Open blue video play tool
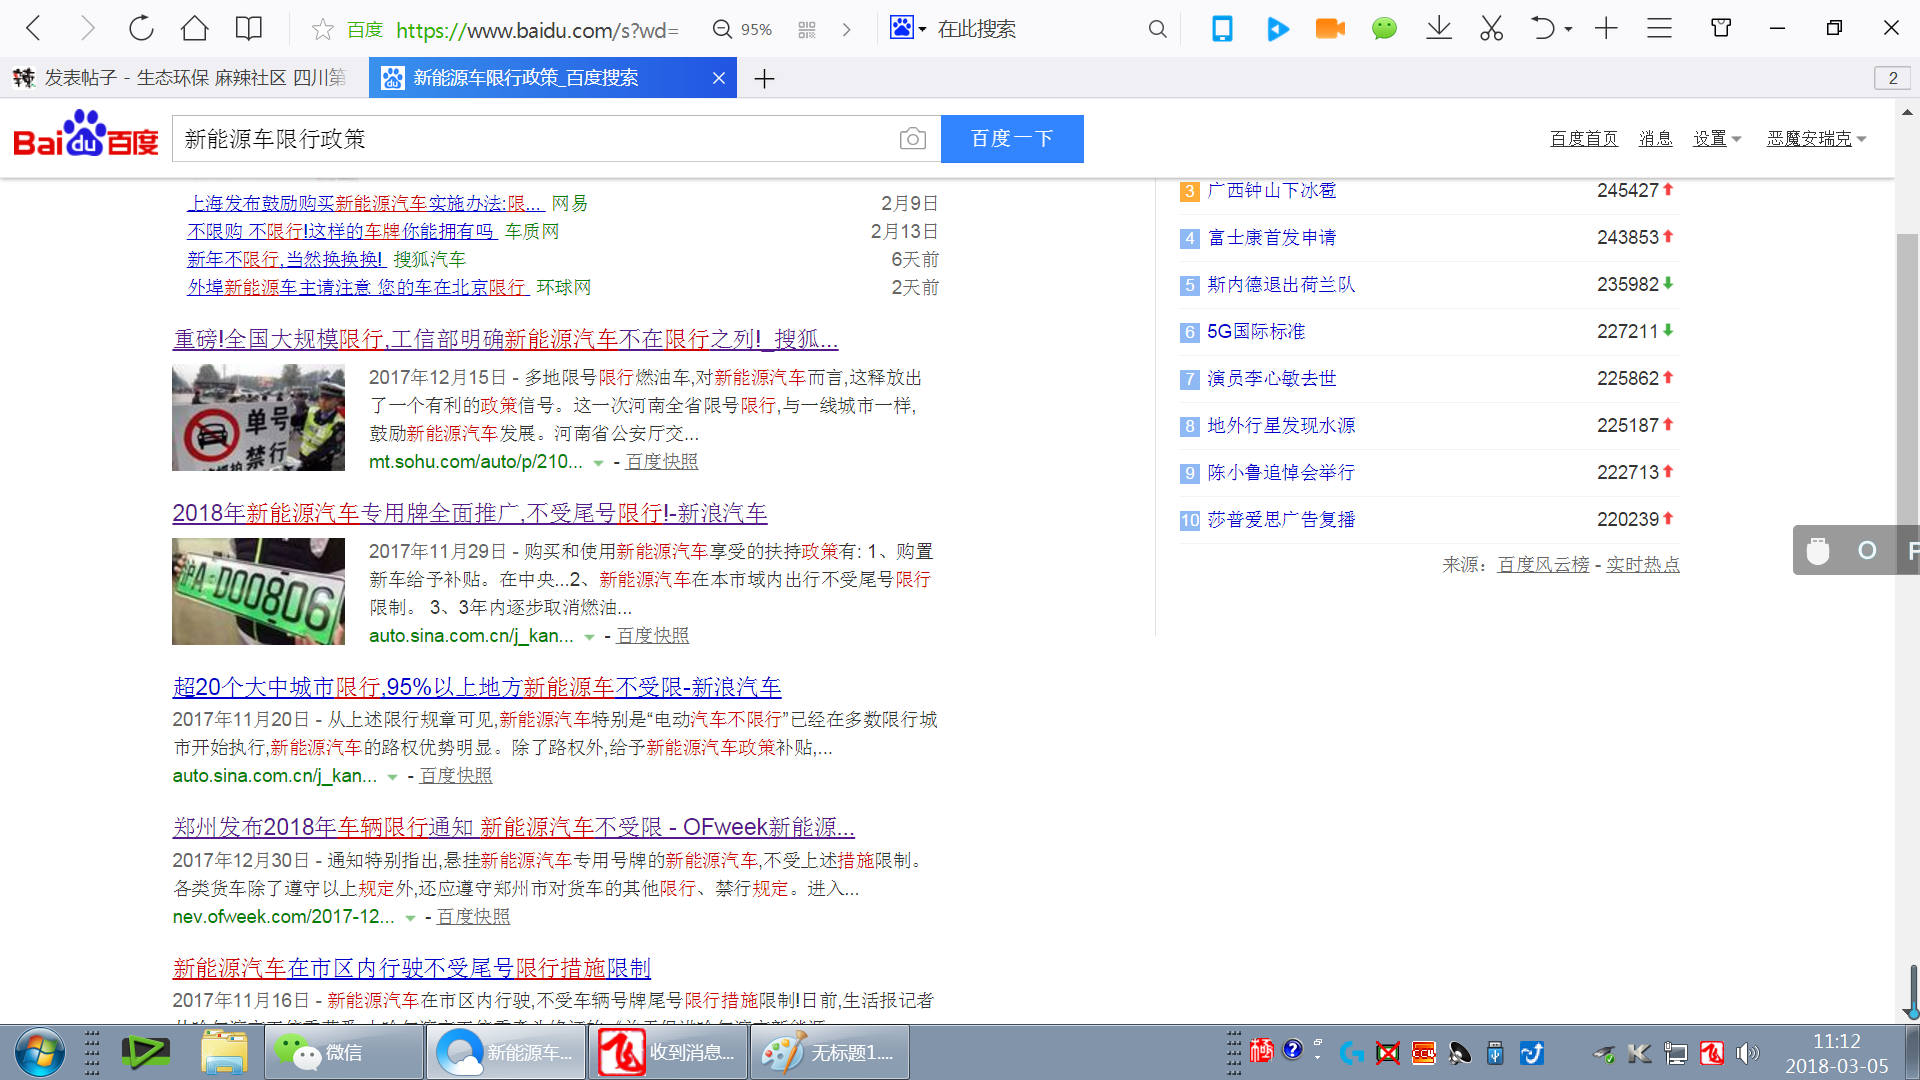Screen dimensions: 1920x1080 click(1277, 29)
